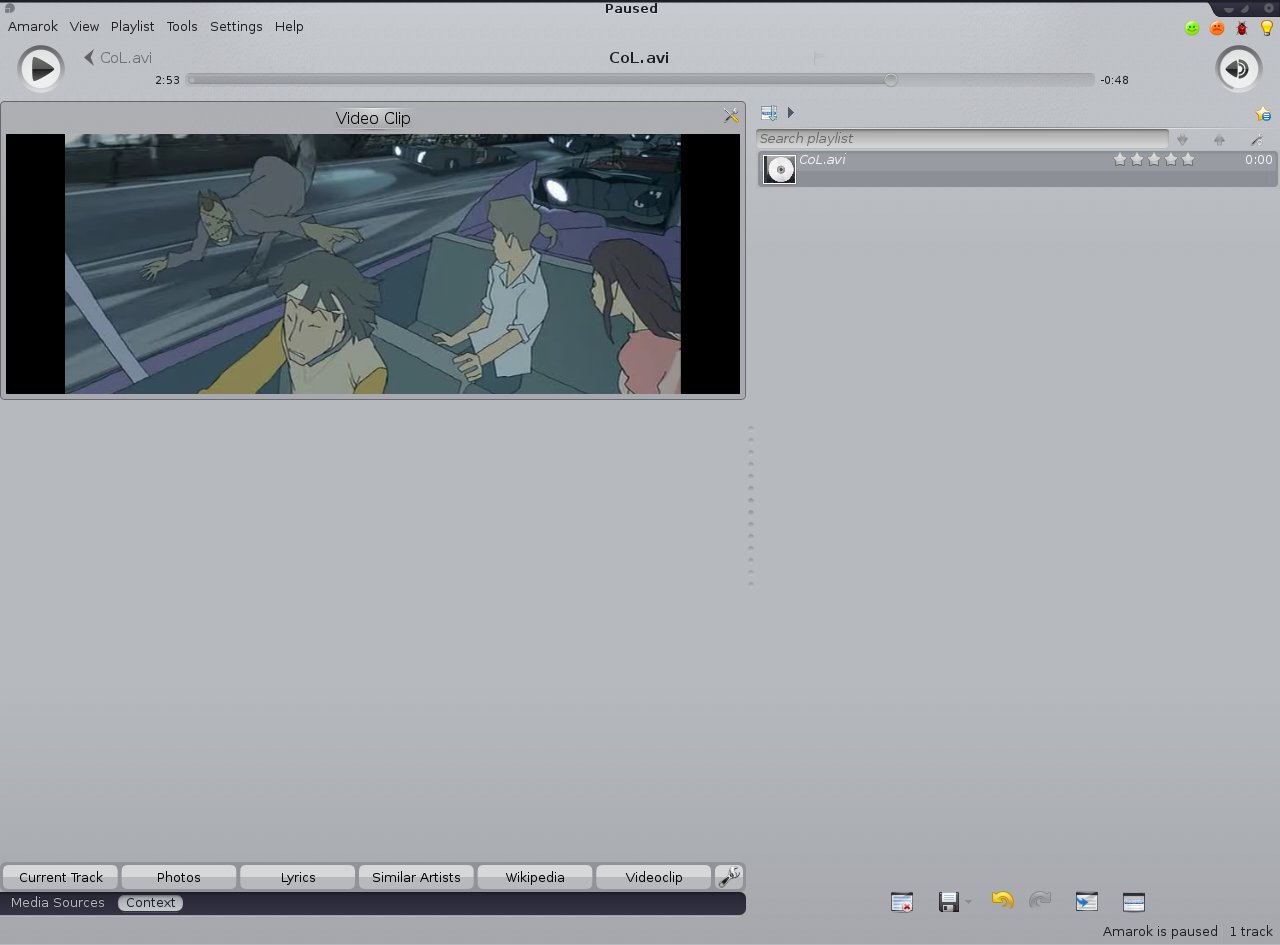Screen dimensions: 1280x945
Task: Click the green smiley like feedback icon
Action: [x=1192, y=28]
